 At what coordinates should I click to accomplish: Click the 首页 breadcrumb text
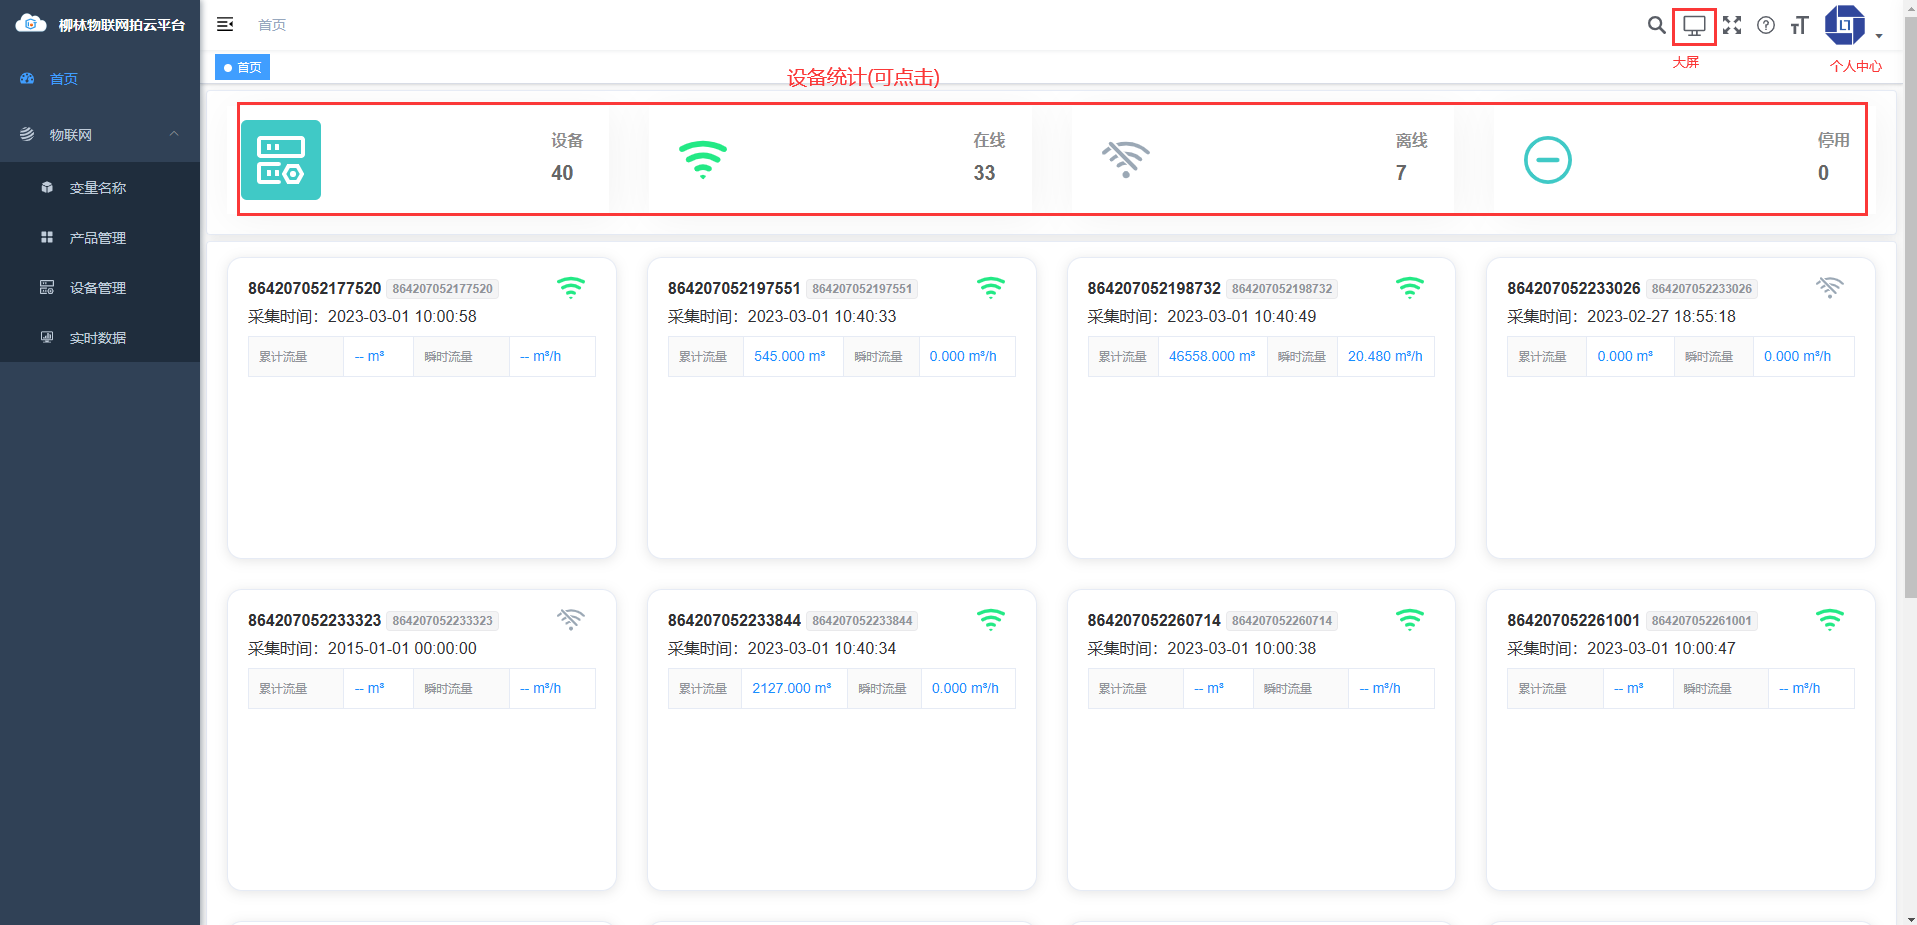(272, 25)
